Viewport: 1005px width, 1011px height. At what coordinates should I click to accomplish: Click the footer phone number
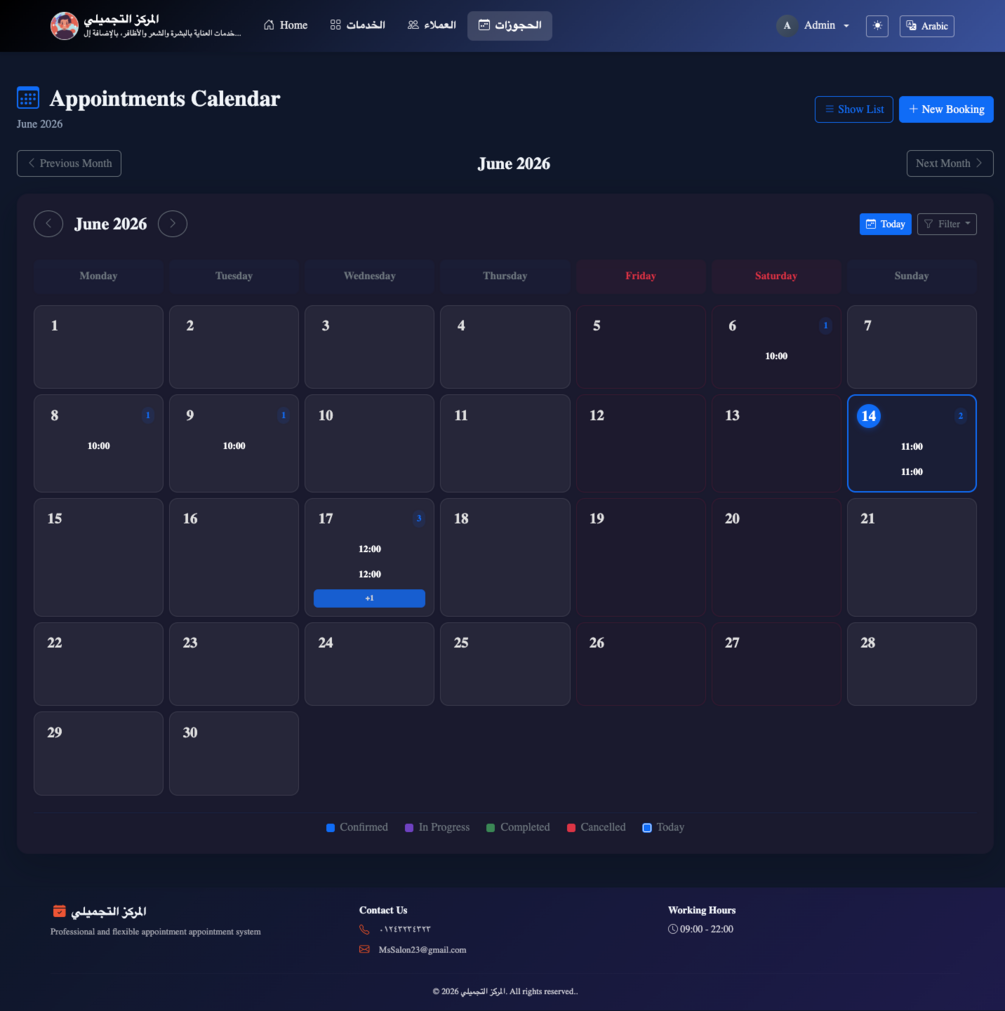pos(405,929)
